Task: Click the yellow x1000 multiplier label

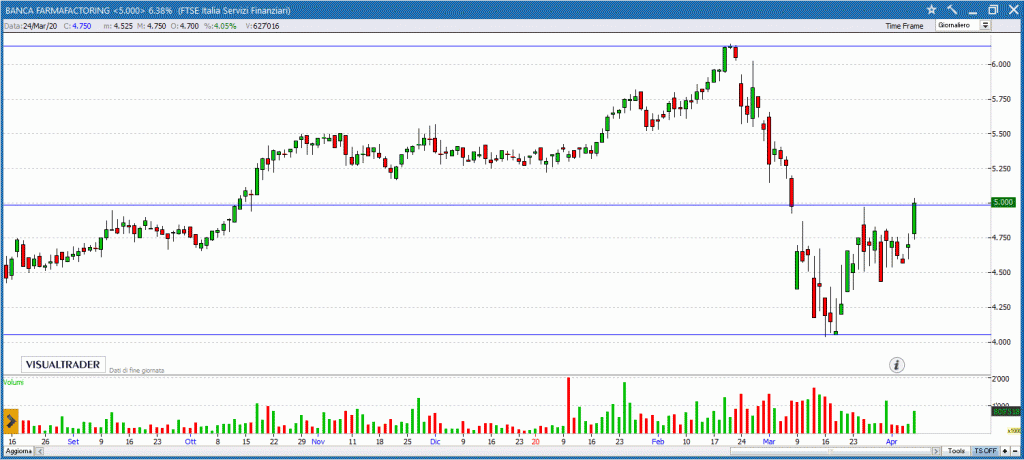Action: 1014,430
